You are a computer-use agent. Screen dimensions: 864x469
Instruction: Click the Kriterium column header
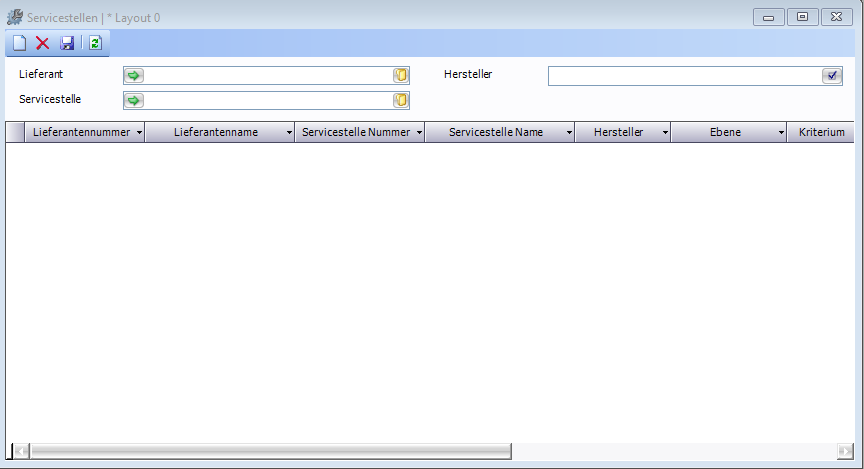(x=821, y=132)
